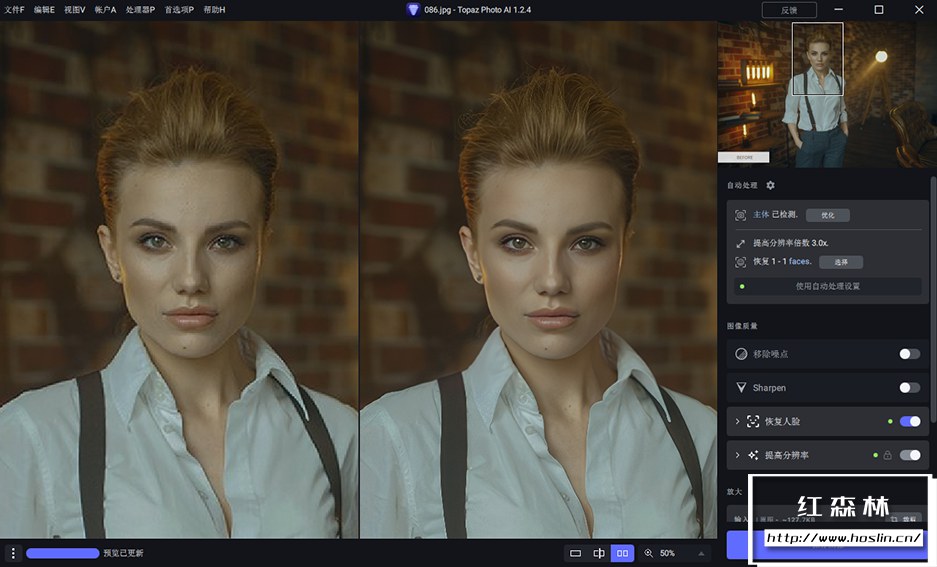
Task: Open the 处理器P menu
Action: (140, 10)
